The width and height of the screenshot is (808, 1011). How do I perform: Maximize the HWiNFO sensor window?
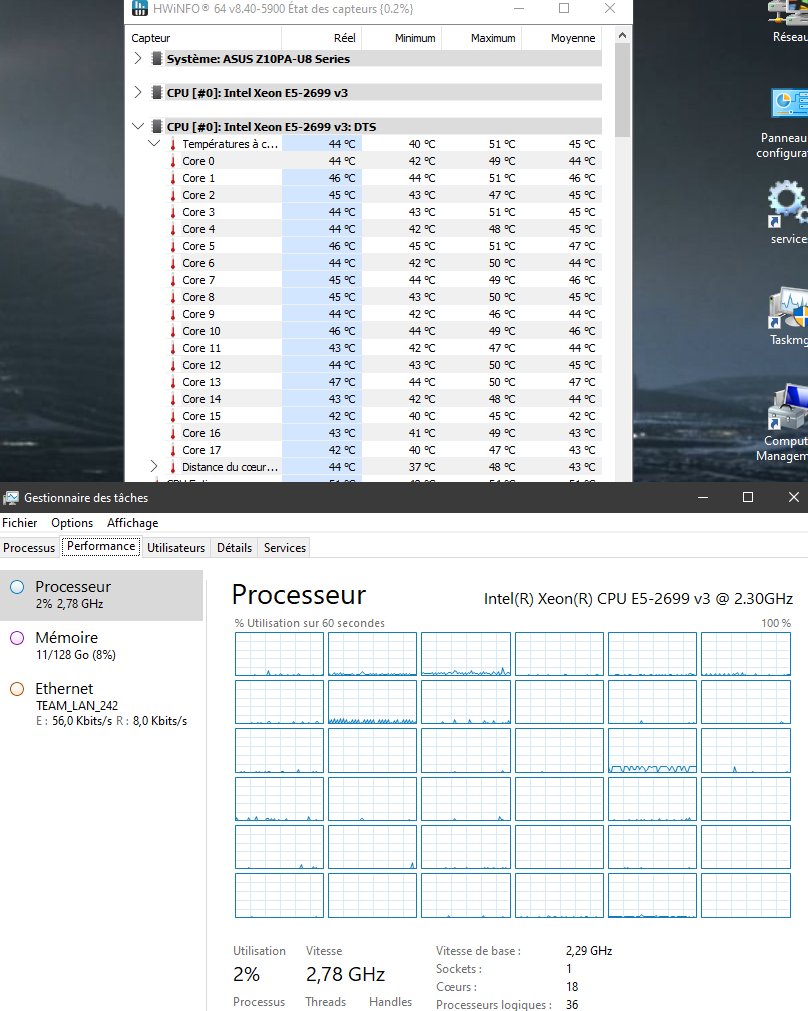564,8
